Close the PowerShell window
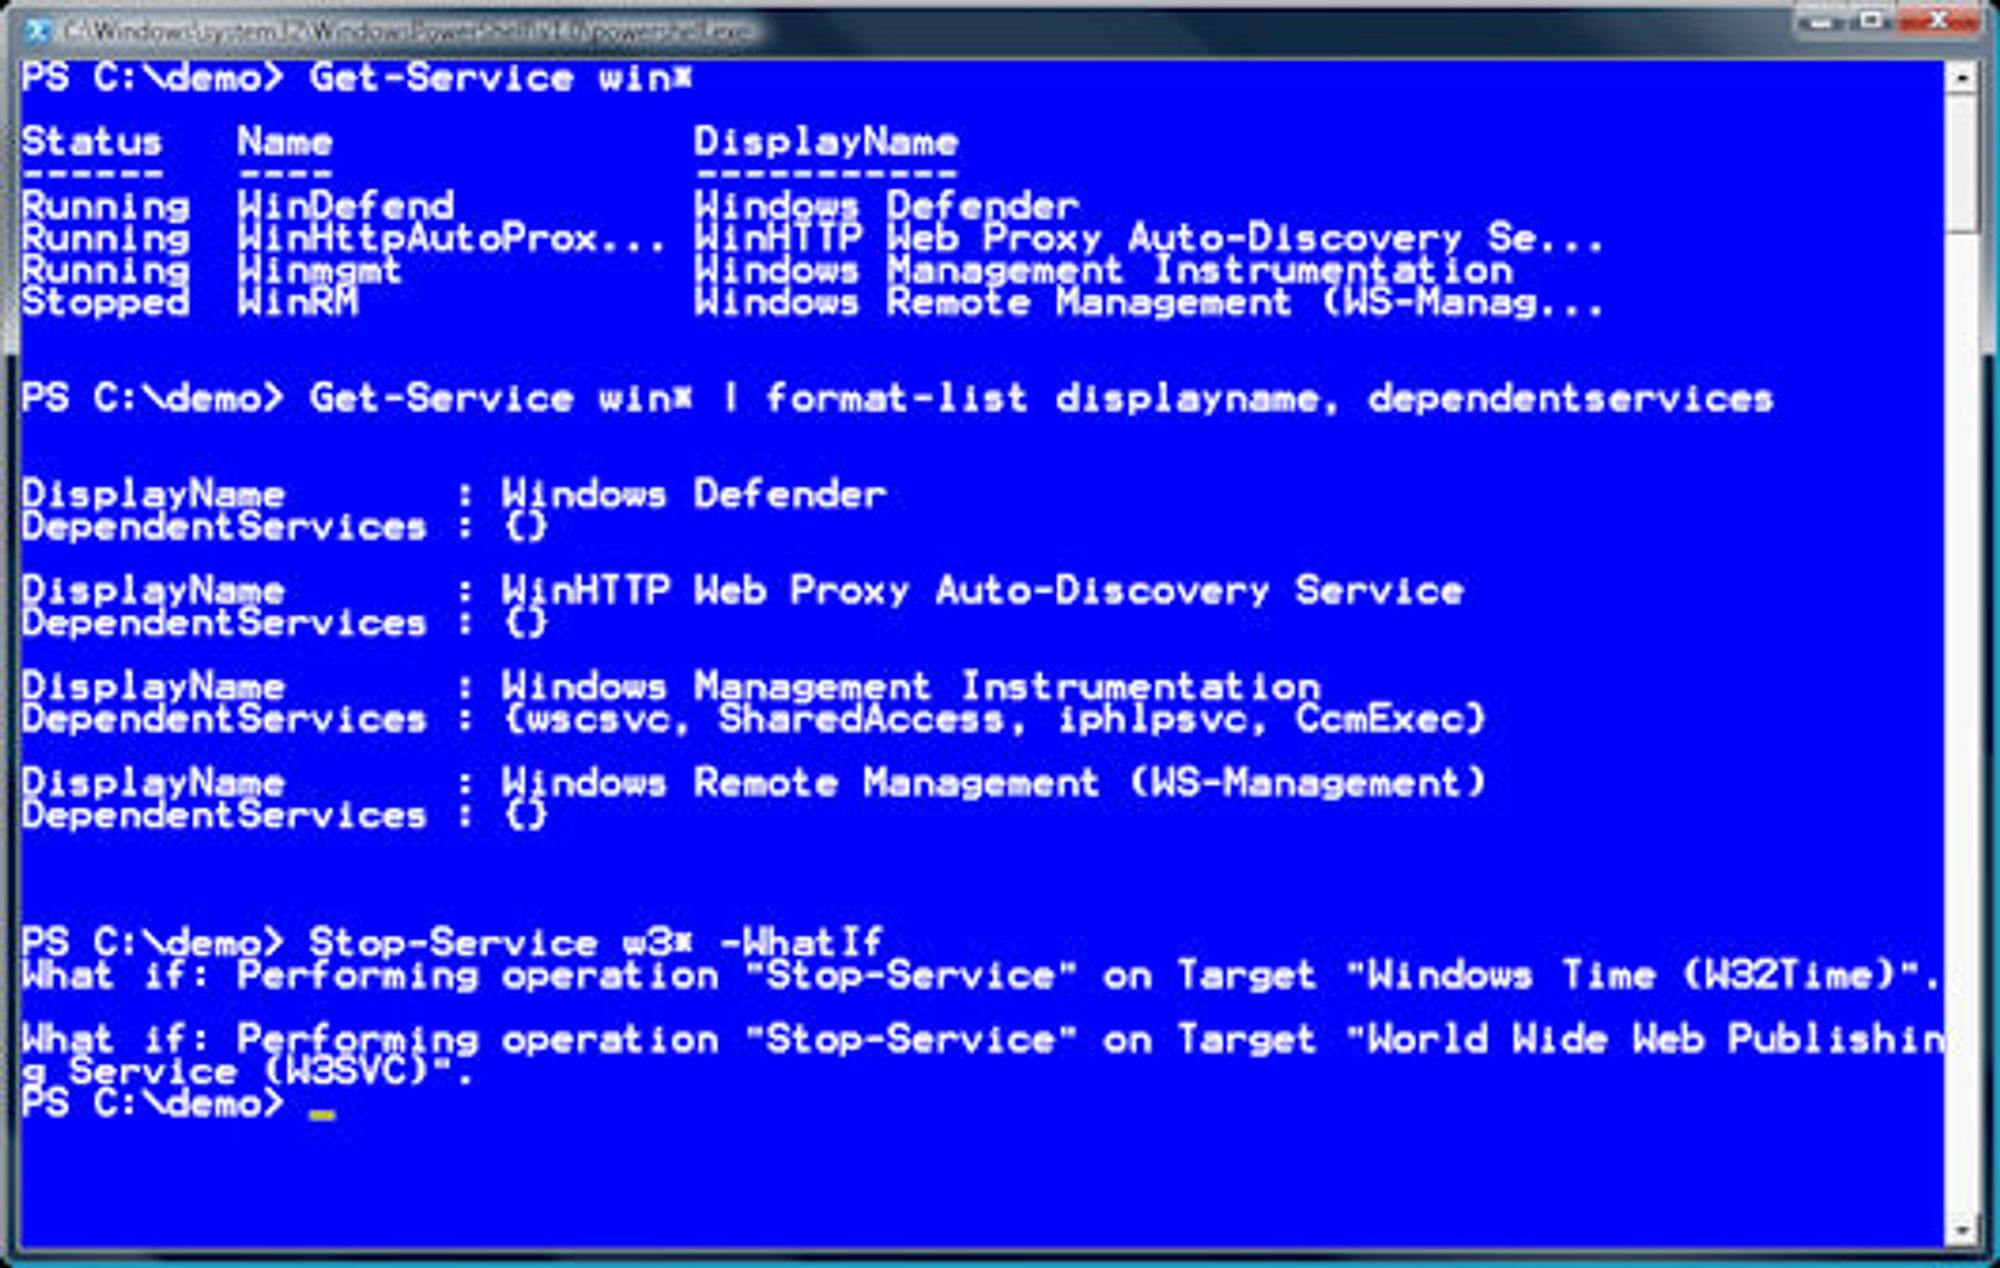This screenshot has width=2000, height=1268. tap(1937, 20)
